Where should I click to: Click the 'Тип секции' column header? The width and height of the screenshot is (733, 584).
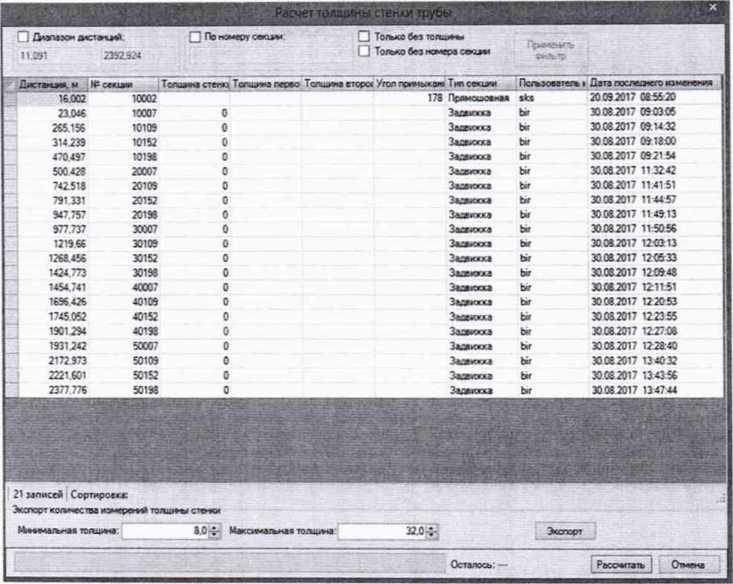tap(479, 84)
